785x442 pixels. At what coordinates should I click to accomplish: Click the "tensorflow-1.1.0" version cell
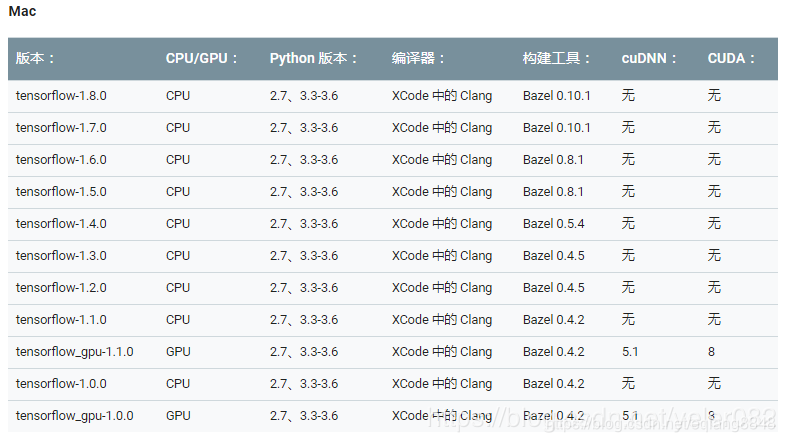coord(61,320)
